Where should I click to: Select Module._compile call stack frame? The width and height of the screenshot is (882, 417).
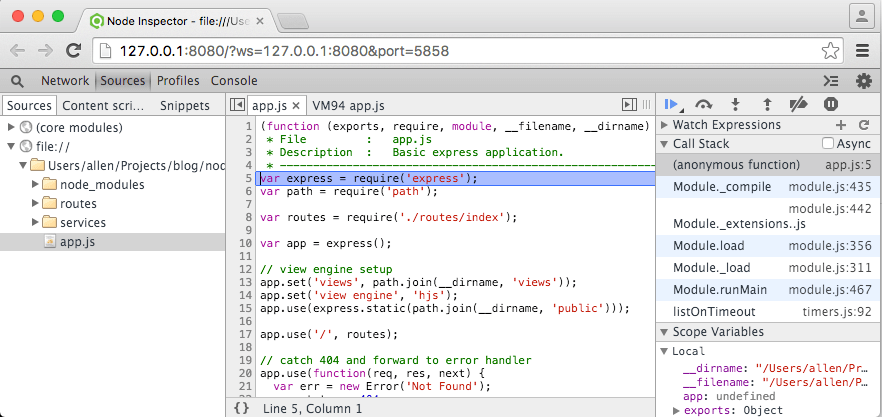click(x=715, y=187)
